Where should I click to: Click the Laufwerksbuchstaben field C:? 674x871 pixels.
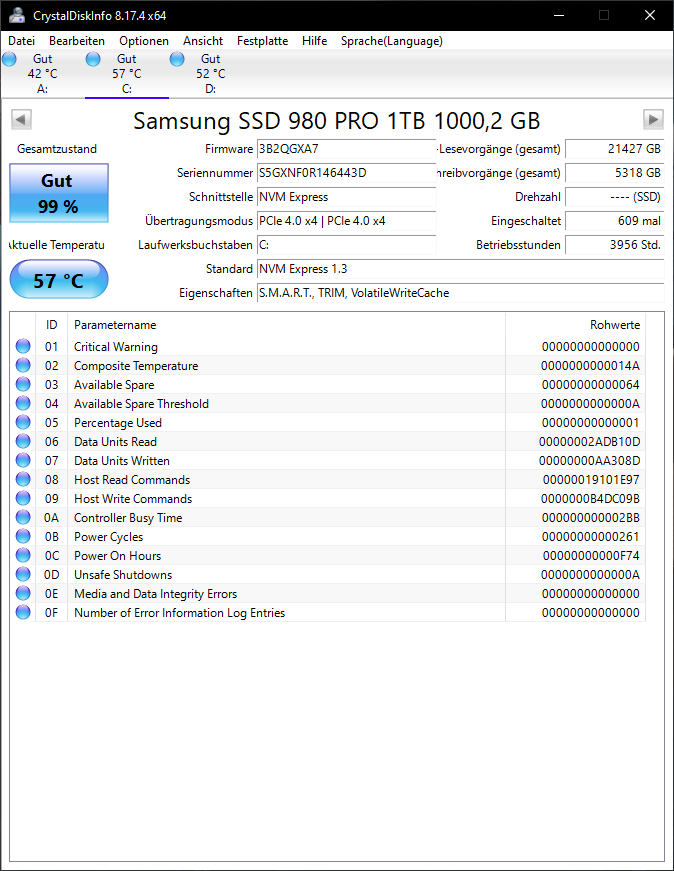(x=346, y=245)
